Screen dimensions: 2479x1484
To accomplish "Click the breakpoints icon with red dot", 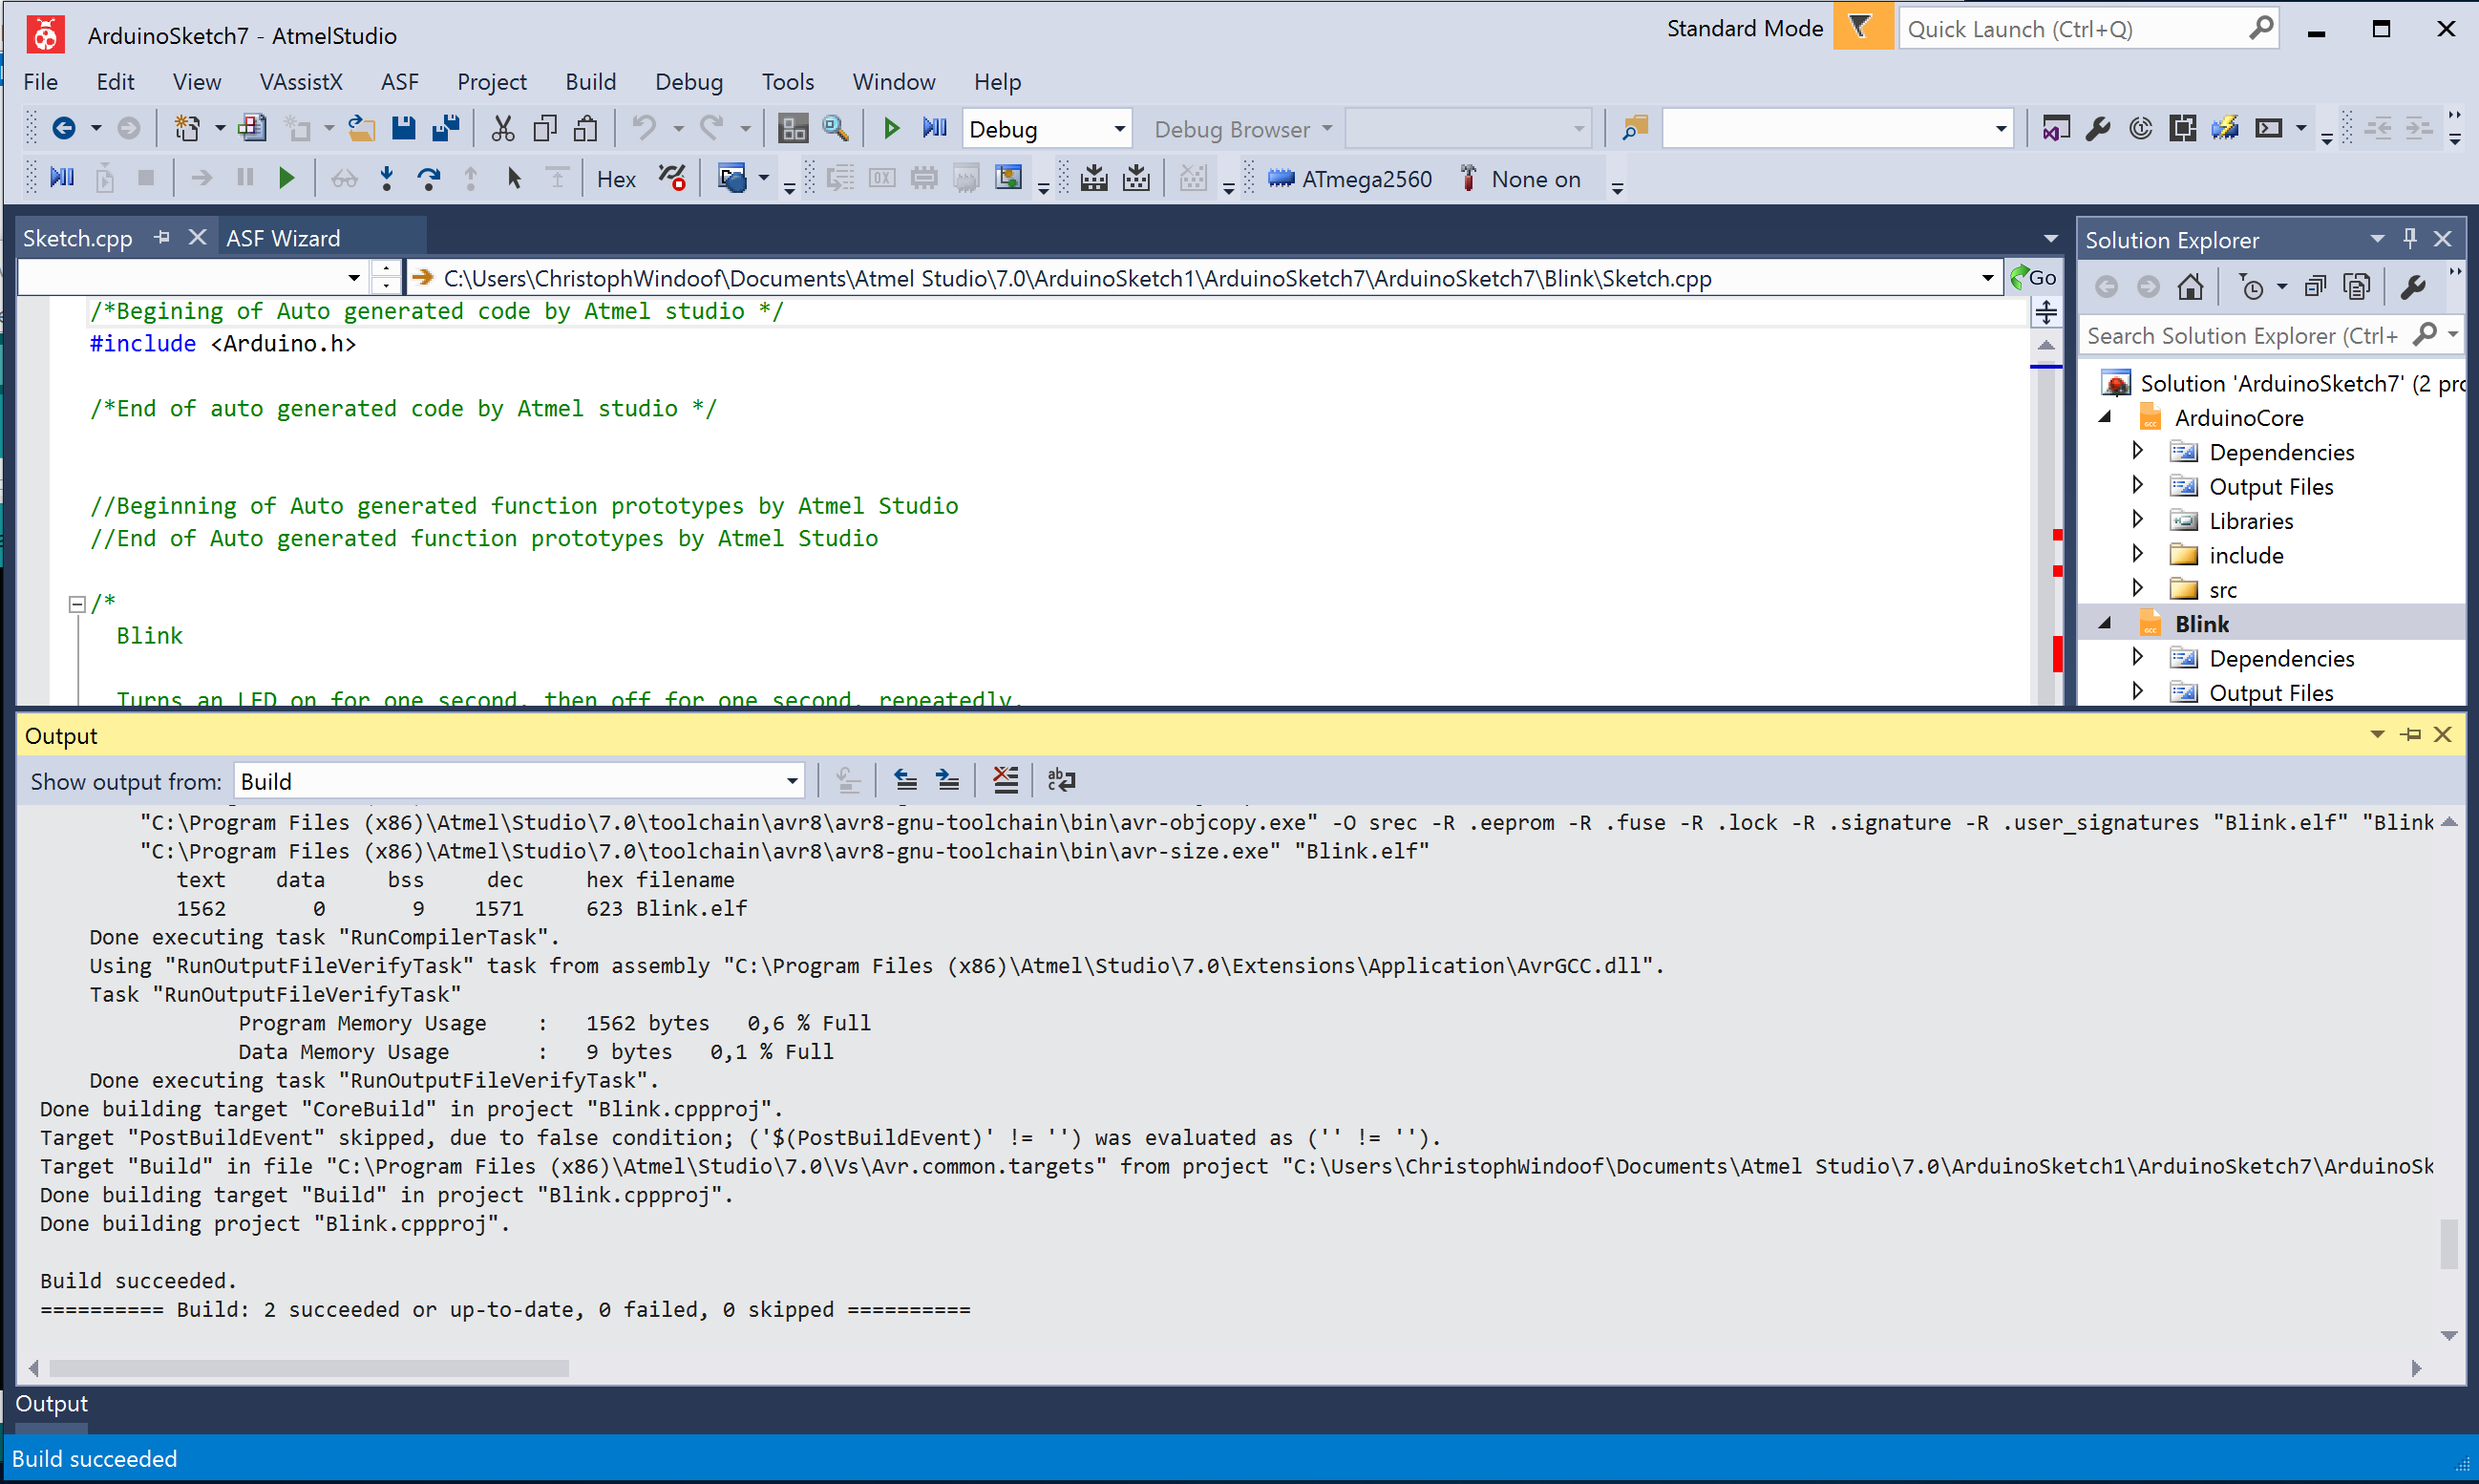I will pos(673,179).
